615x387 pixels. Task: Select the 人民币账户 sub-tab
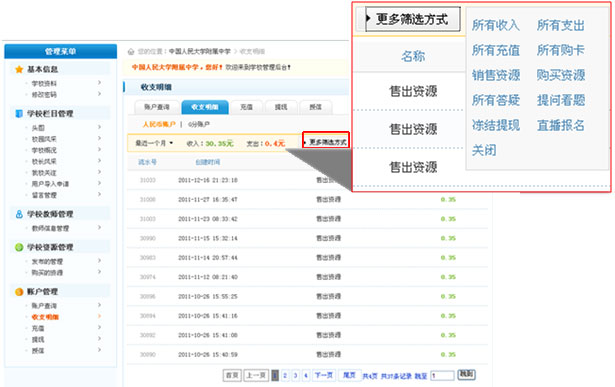158,124
